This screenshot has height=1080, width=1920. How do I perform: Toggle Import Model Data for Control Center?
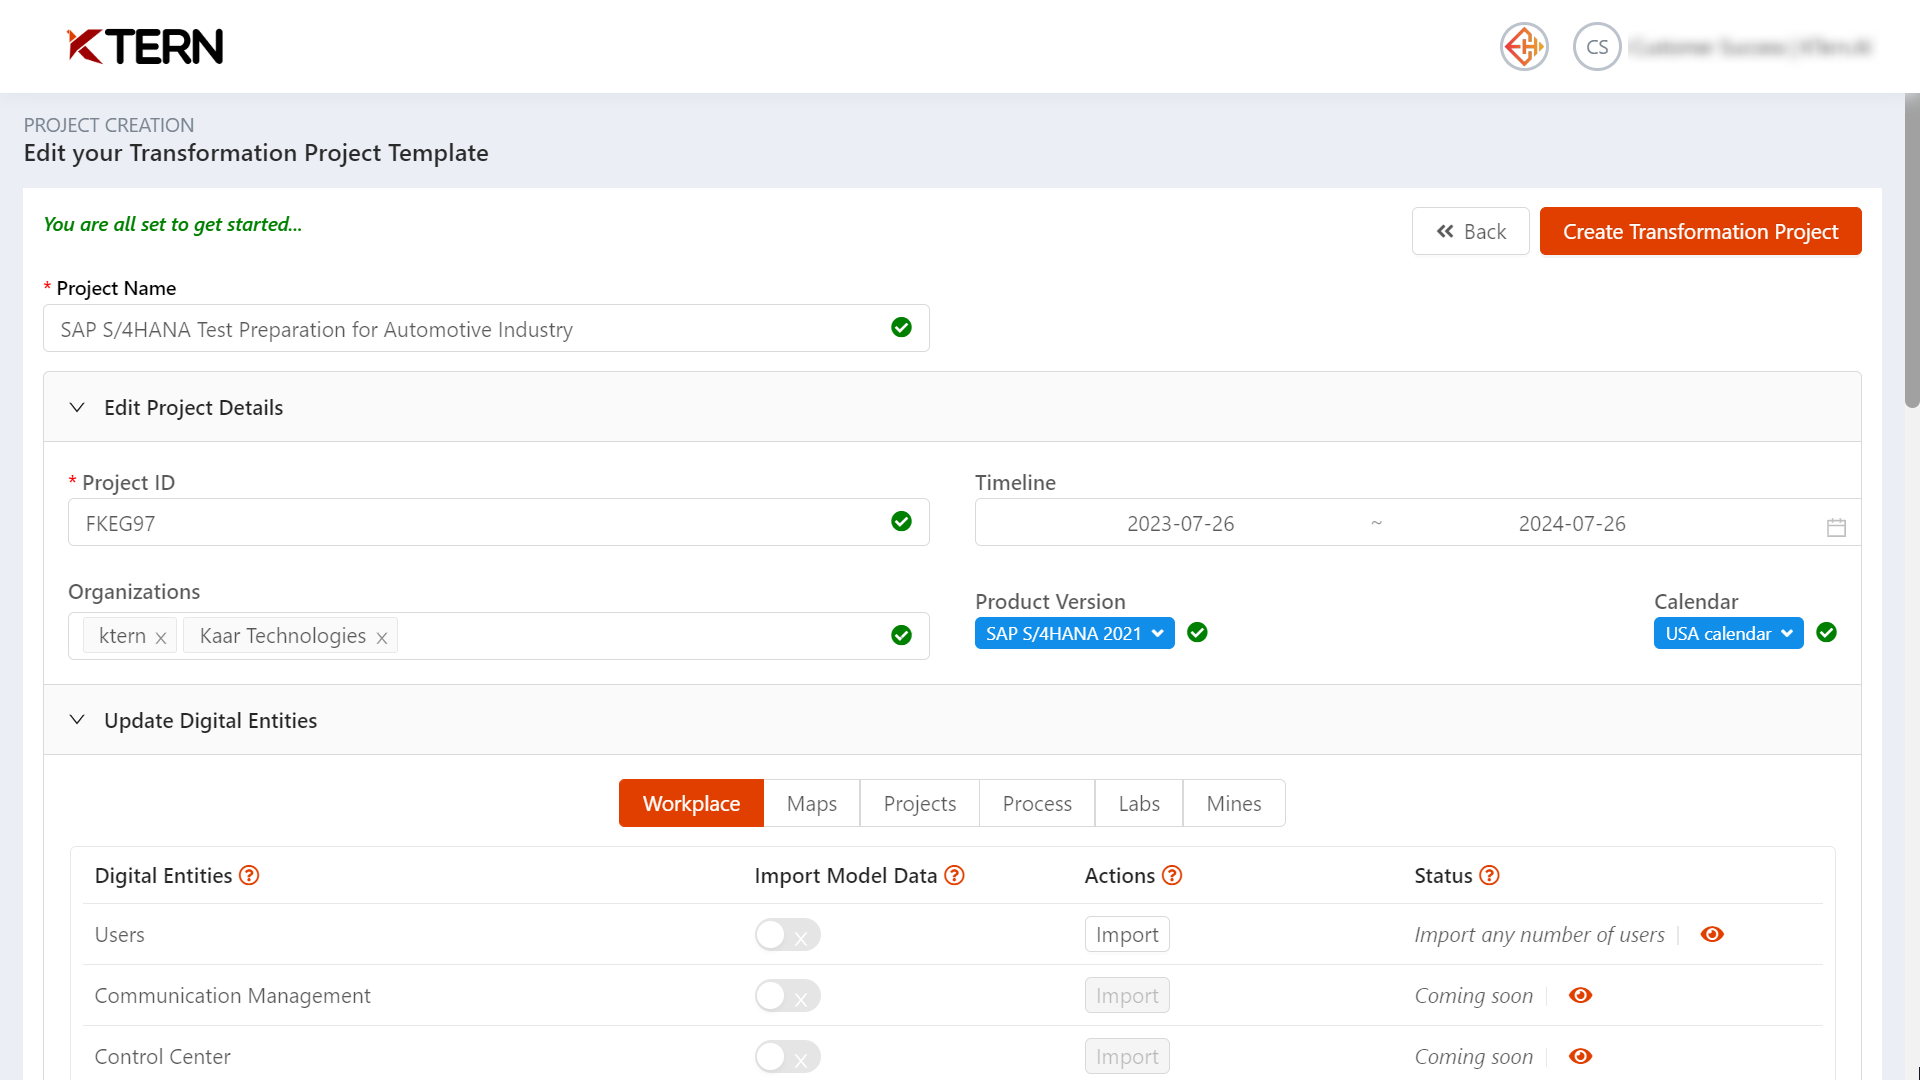[x=787, y=1057]
